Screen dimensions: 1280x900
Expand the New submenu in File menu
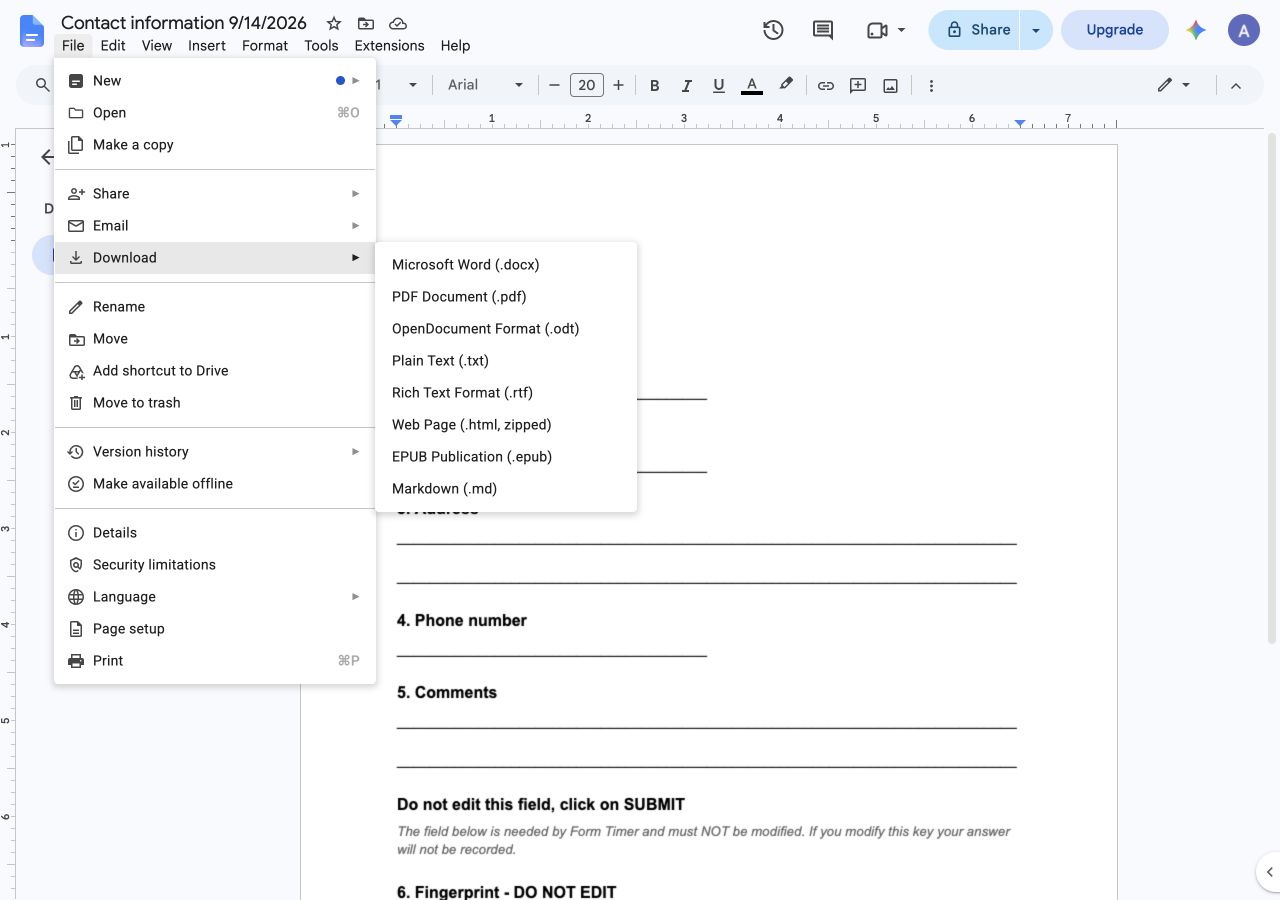tap(215, 81)
